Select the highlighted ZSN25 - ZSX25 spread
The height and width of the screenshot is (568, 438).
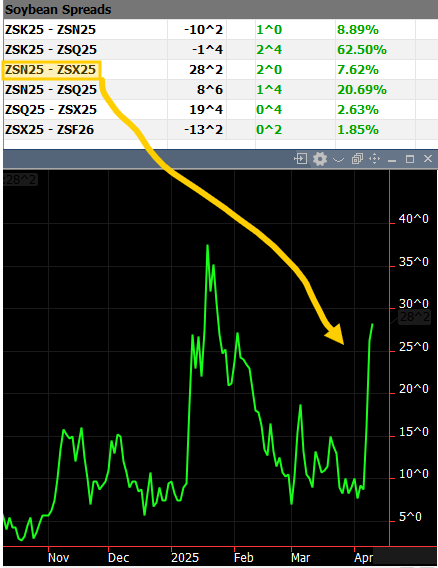(51, 70)
